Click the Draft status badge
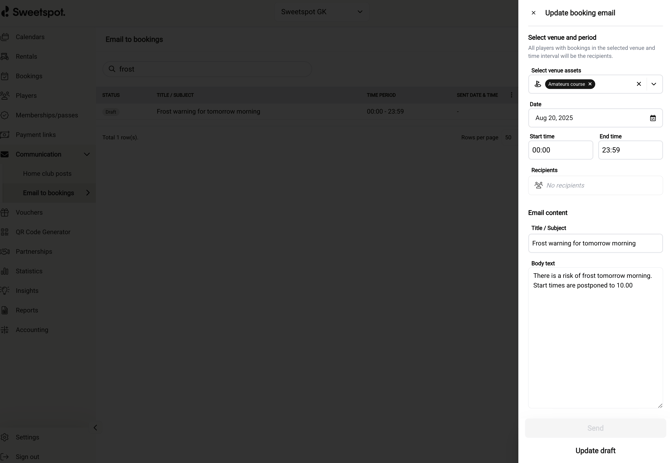670x463 pixels. coord(111,112)
